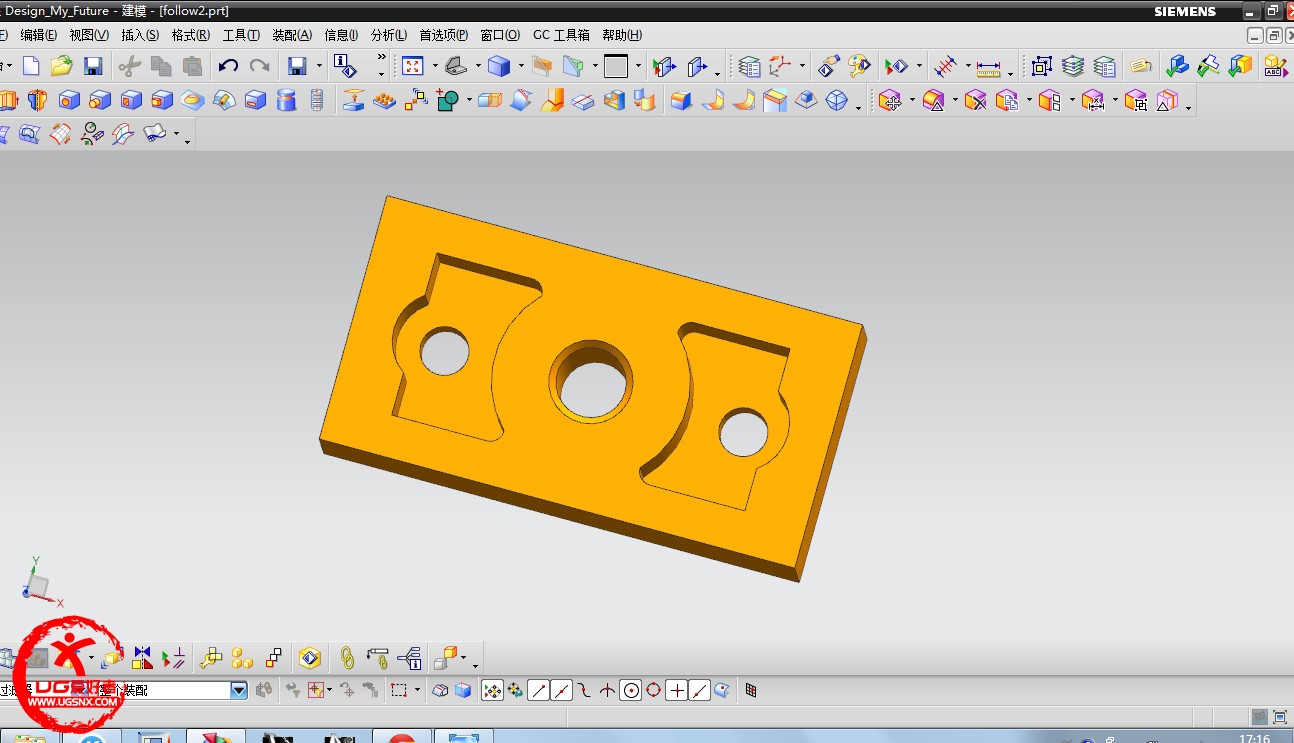This screenshot has width=1294, height=743.
Task: Click the Delete Face icon
Action: 976,100
